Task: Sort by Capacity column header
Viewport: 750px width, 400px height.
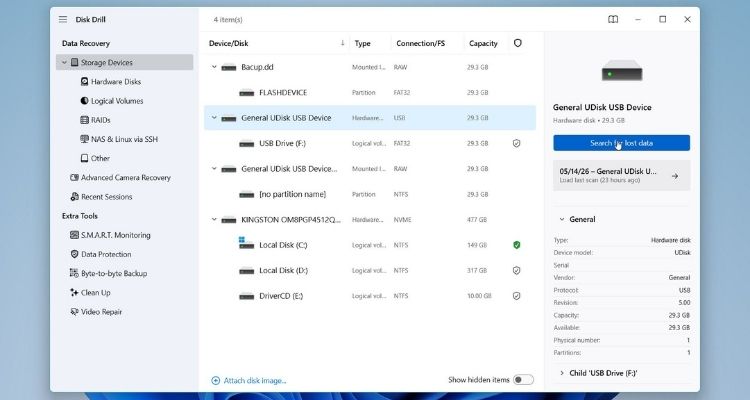Action: click(483, 44)
